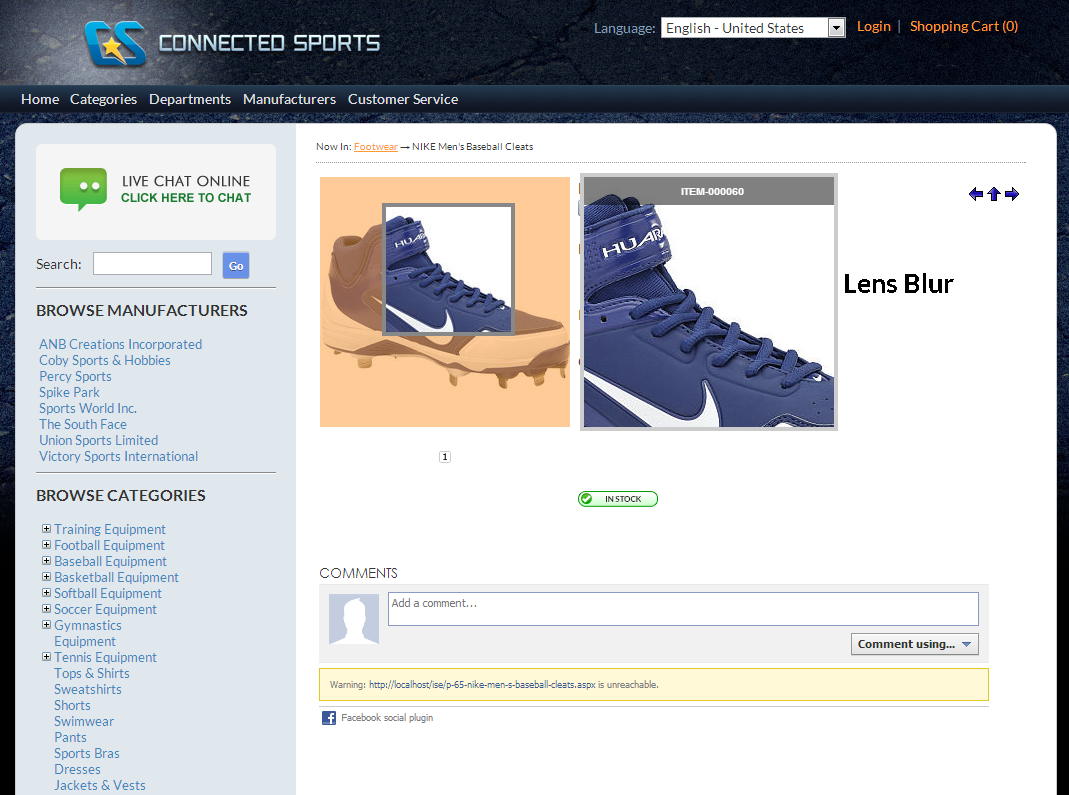Image resolution: width=1069 pixels, height=795 pixels.
Task: Expand the Basketball Equipment category
Action: click(x=46, y=577)
